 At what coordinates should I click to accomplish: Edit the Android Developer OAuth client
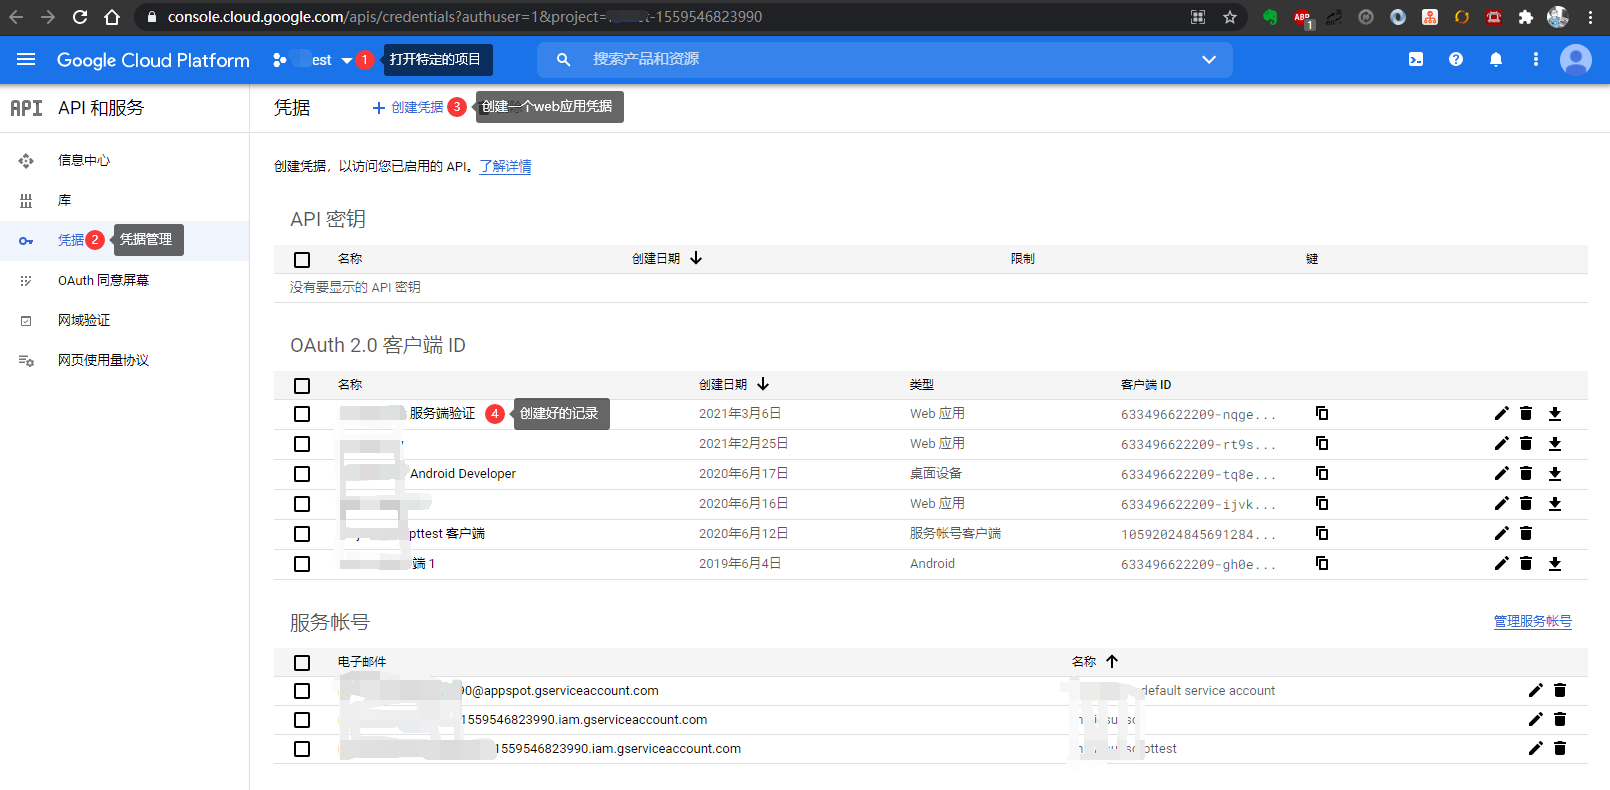(x=1501, y=473)
